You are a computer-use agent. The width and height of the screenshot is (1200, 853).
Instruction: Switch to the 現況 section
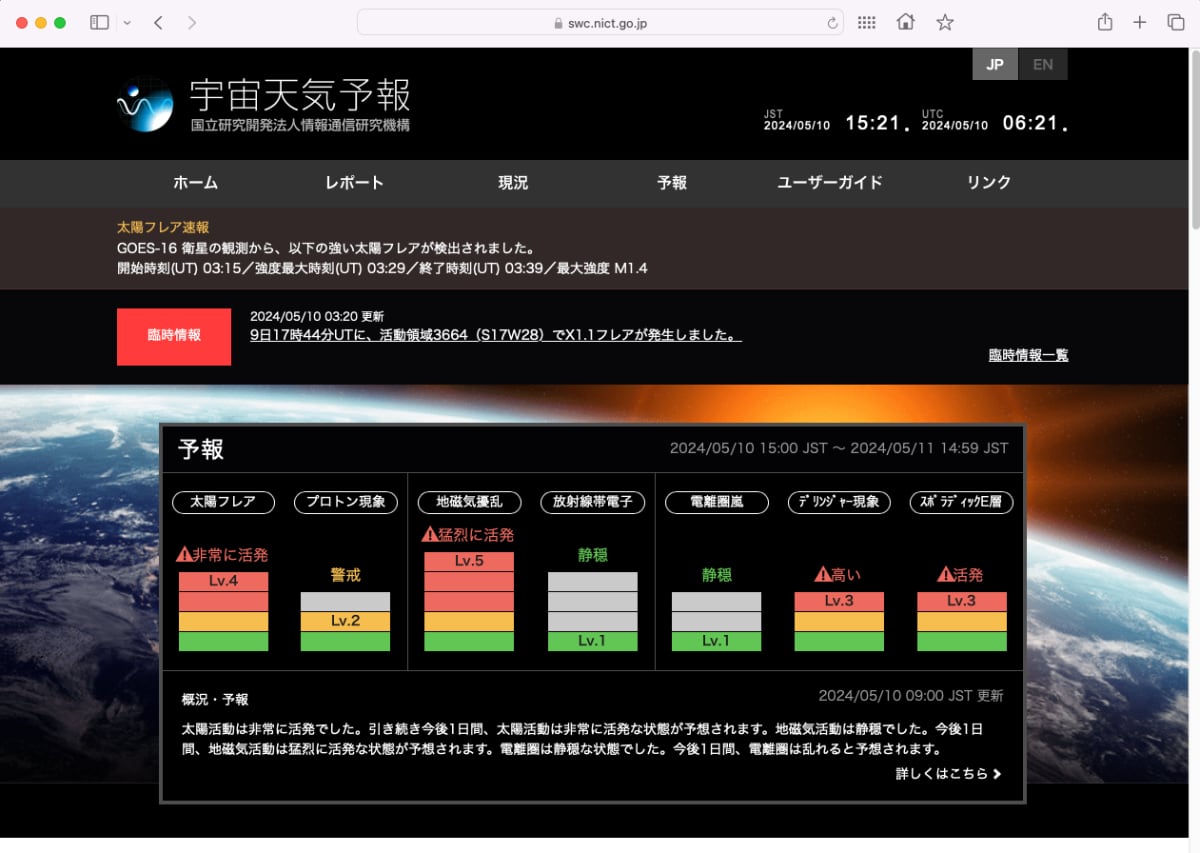[512, 183]
